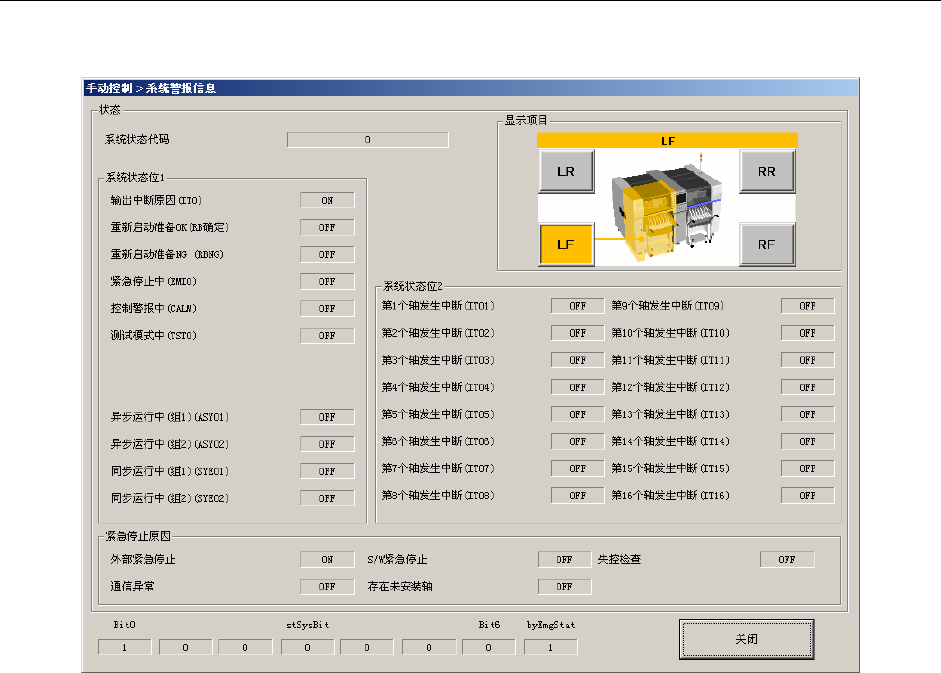Click the byEmgStat value field
Viewport: 941px width, 673px height.
(550, 648)
